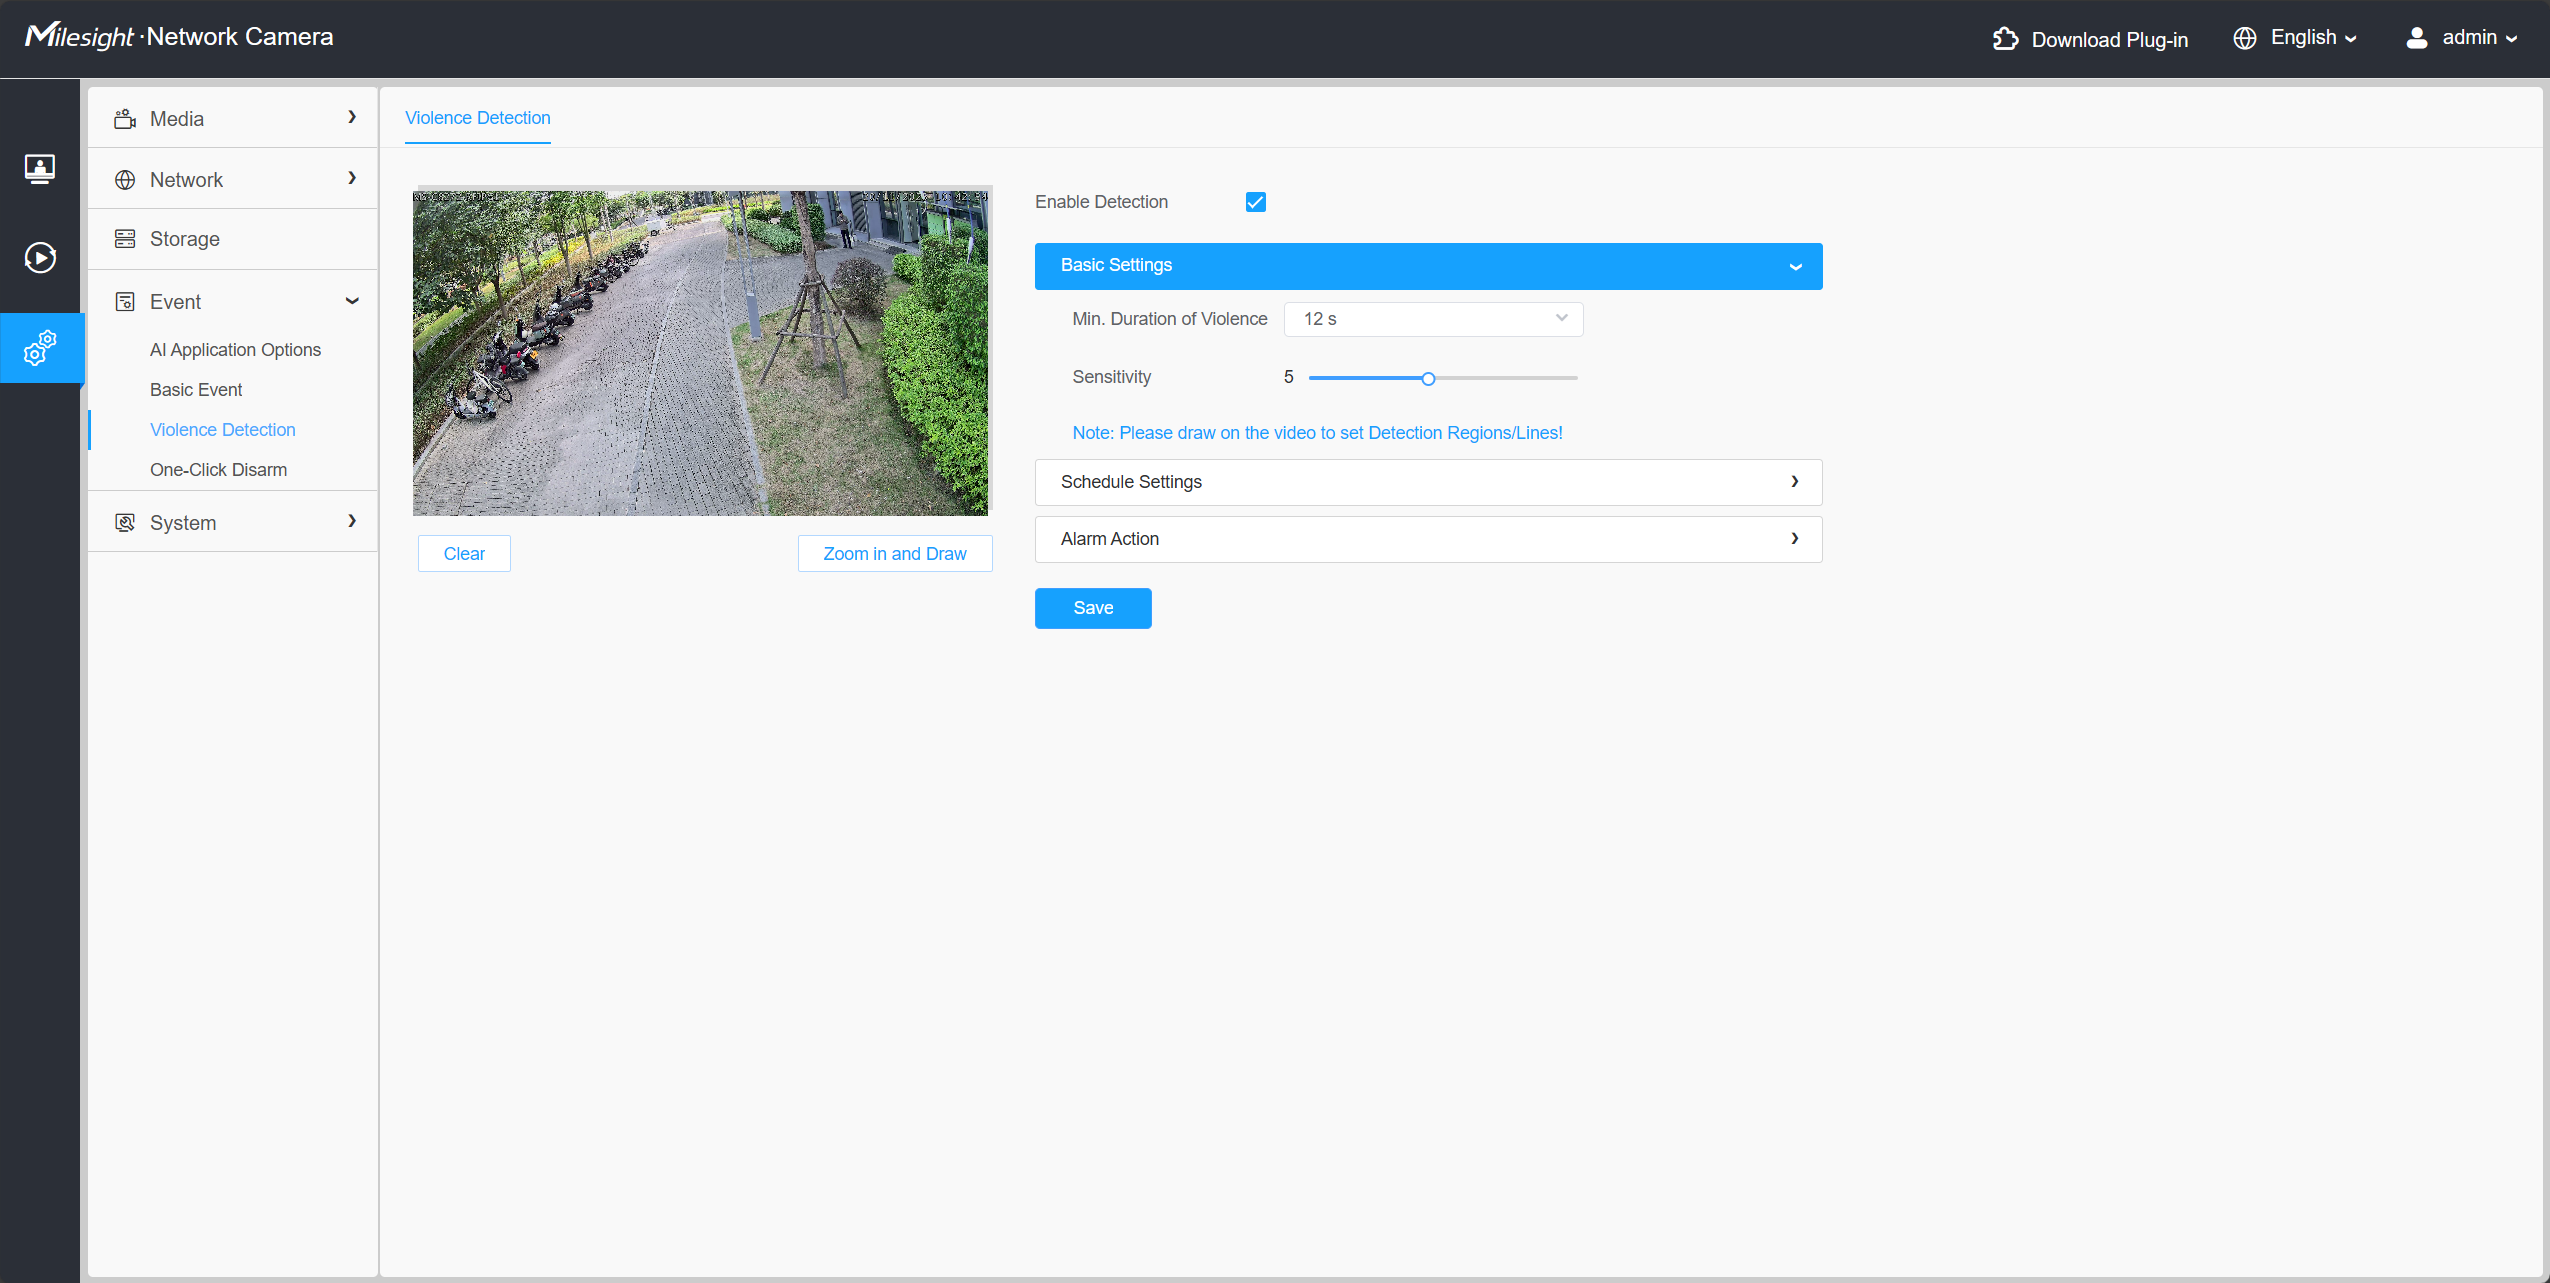Click the language globe icon
The image size is (2550, 1283).
[2245, 38]
